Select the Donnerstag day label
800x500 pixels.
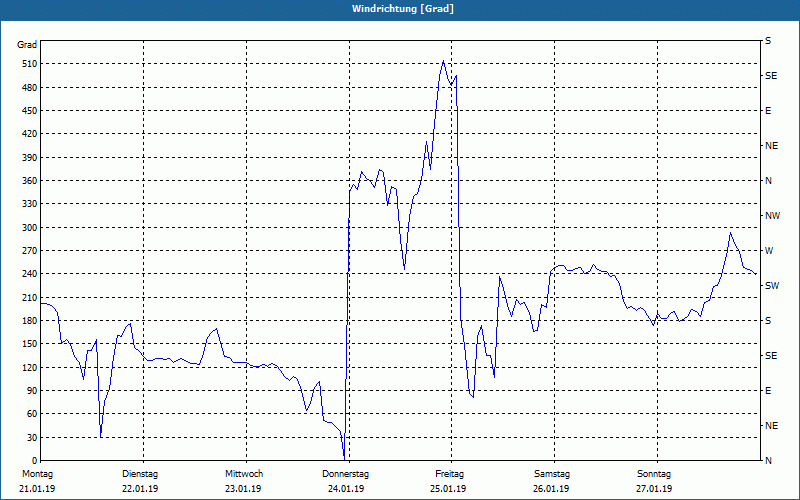pos(345,474)
